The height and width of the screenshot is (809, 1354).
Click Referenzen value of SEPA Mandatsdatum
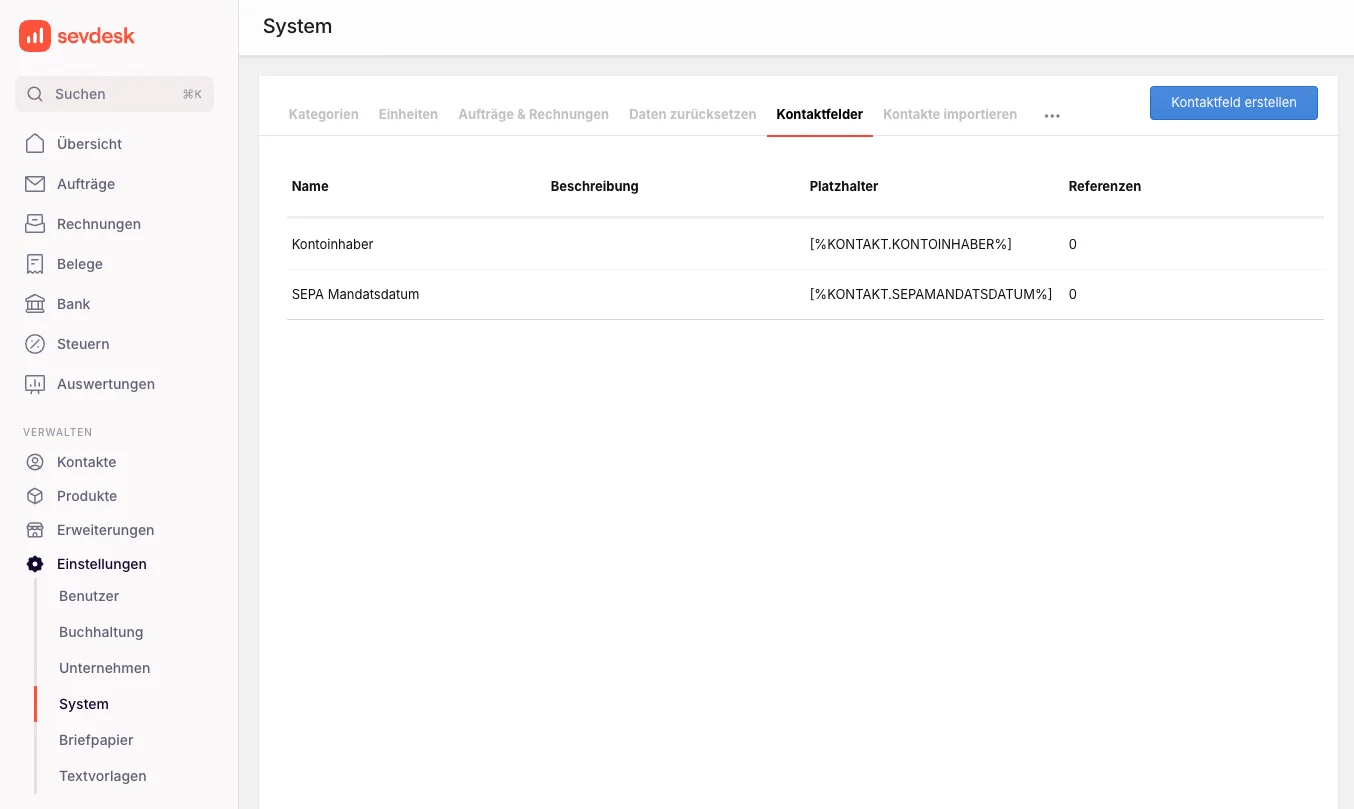(x=1073, y=294)
